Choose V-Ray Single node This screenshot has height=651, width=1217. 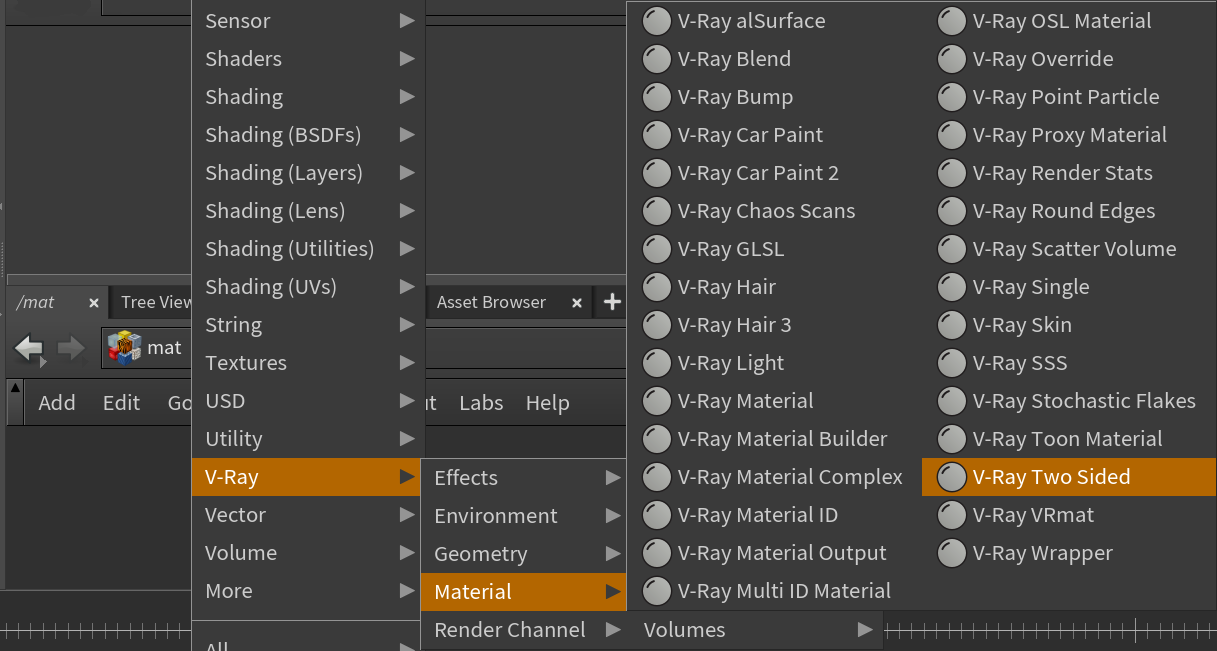[1069, 287]
